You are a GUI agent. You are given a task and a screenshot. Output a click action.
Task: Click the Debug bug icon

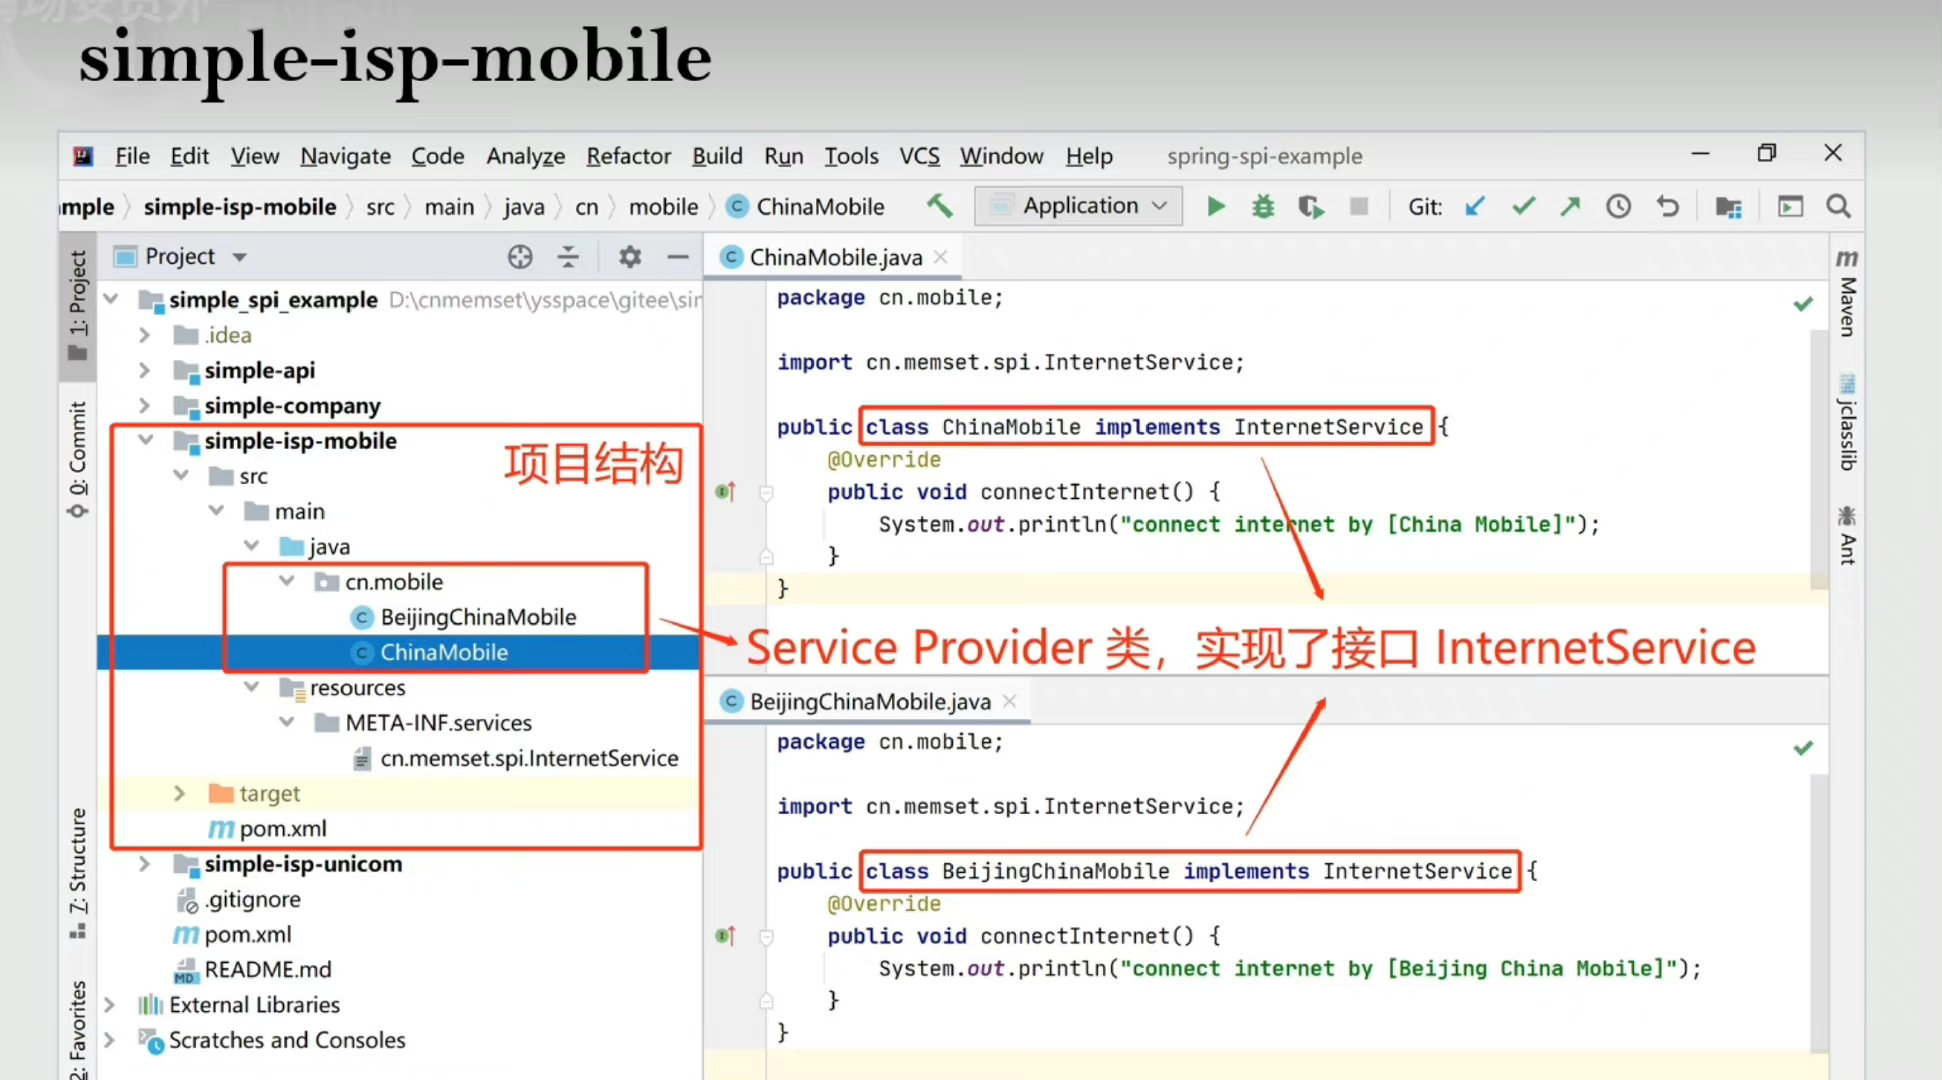[x=1263, y=207]
